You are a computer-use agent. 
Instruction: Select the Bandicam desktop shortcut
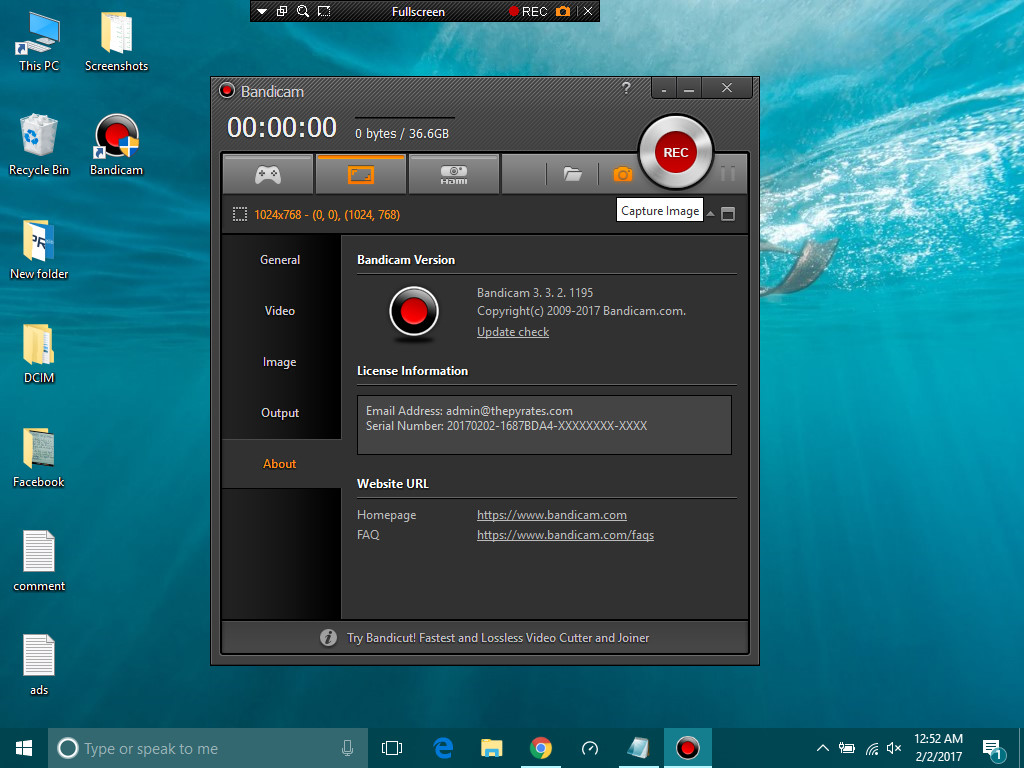coord(116,146)
